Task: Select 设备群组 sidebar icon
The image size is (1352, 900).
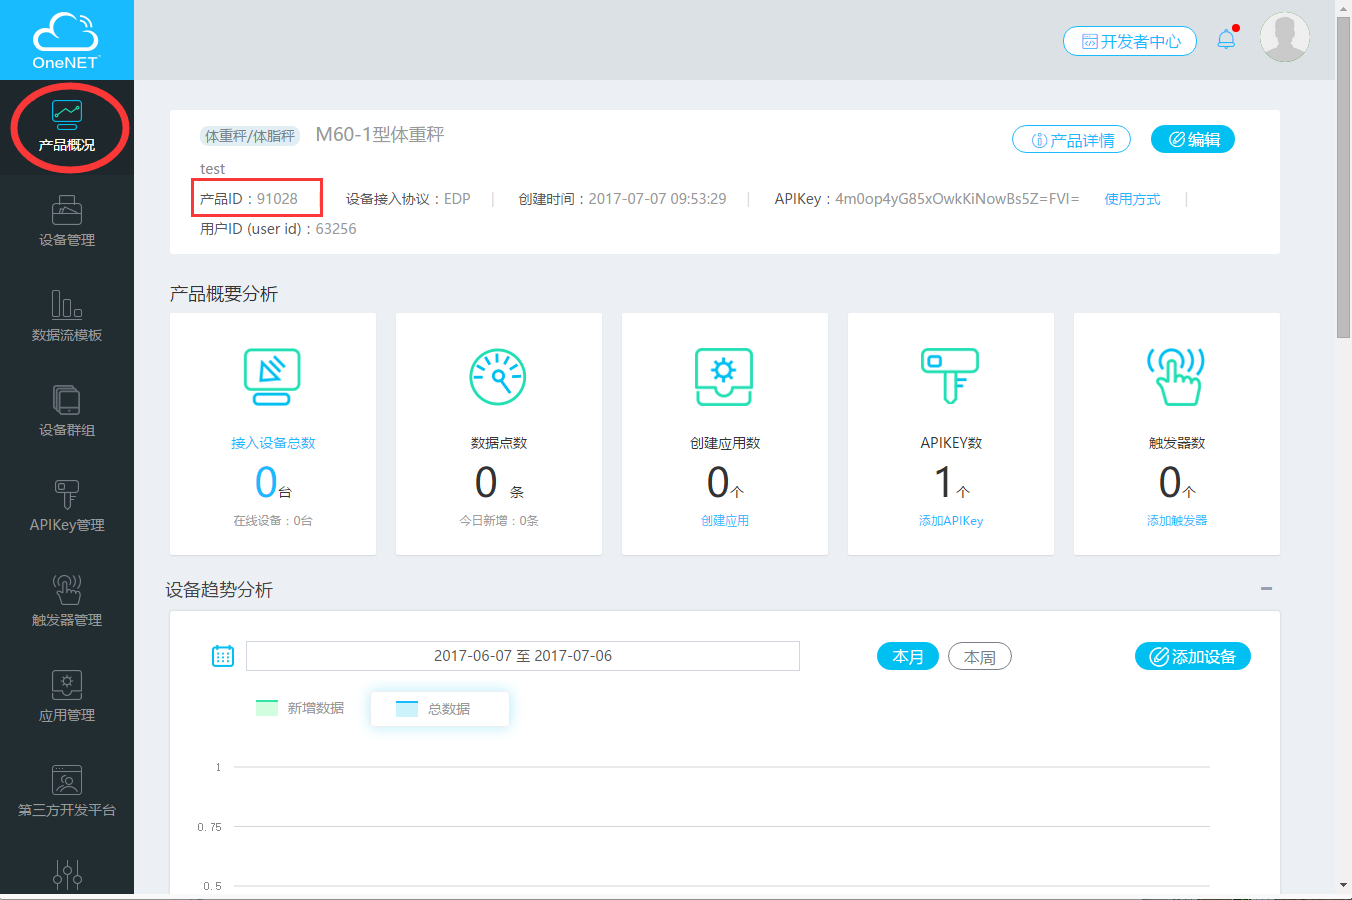Action: [x=67, y=411]
